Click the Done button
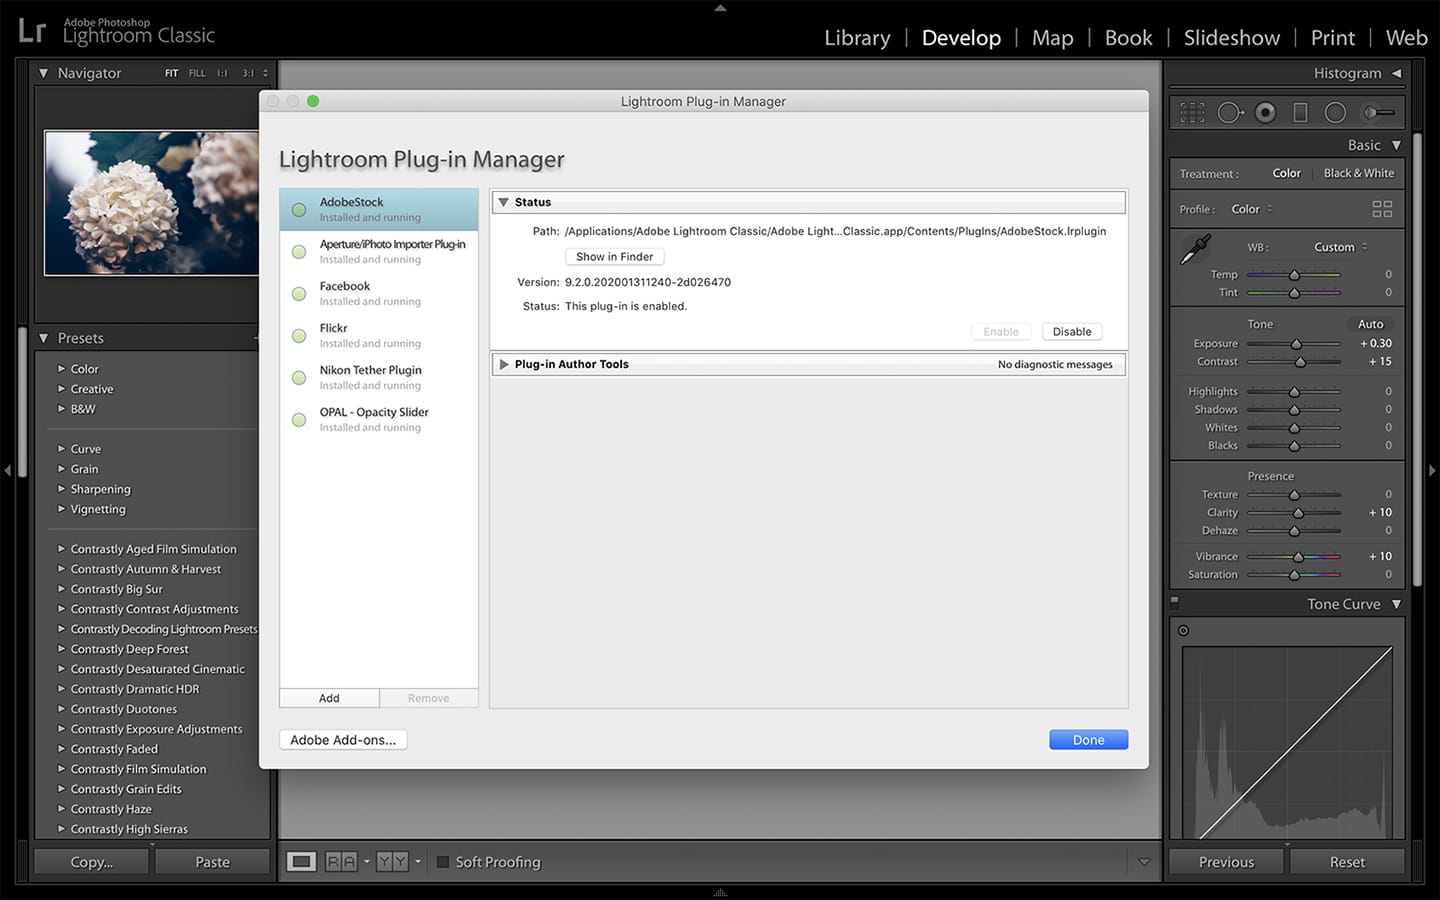 [x=1088, y=740]
